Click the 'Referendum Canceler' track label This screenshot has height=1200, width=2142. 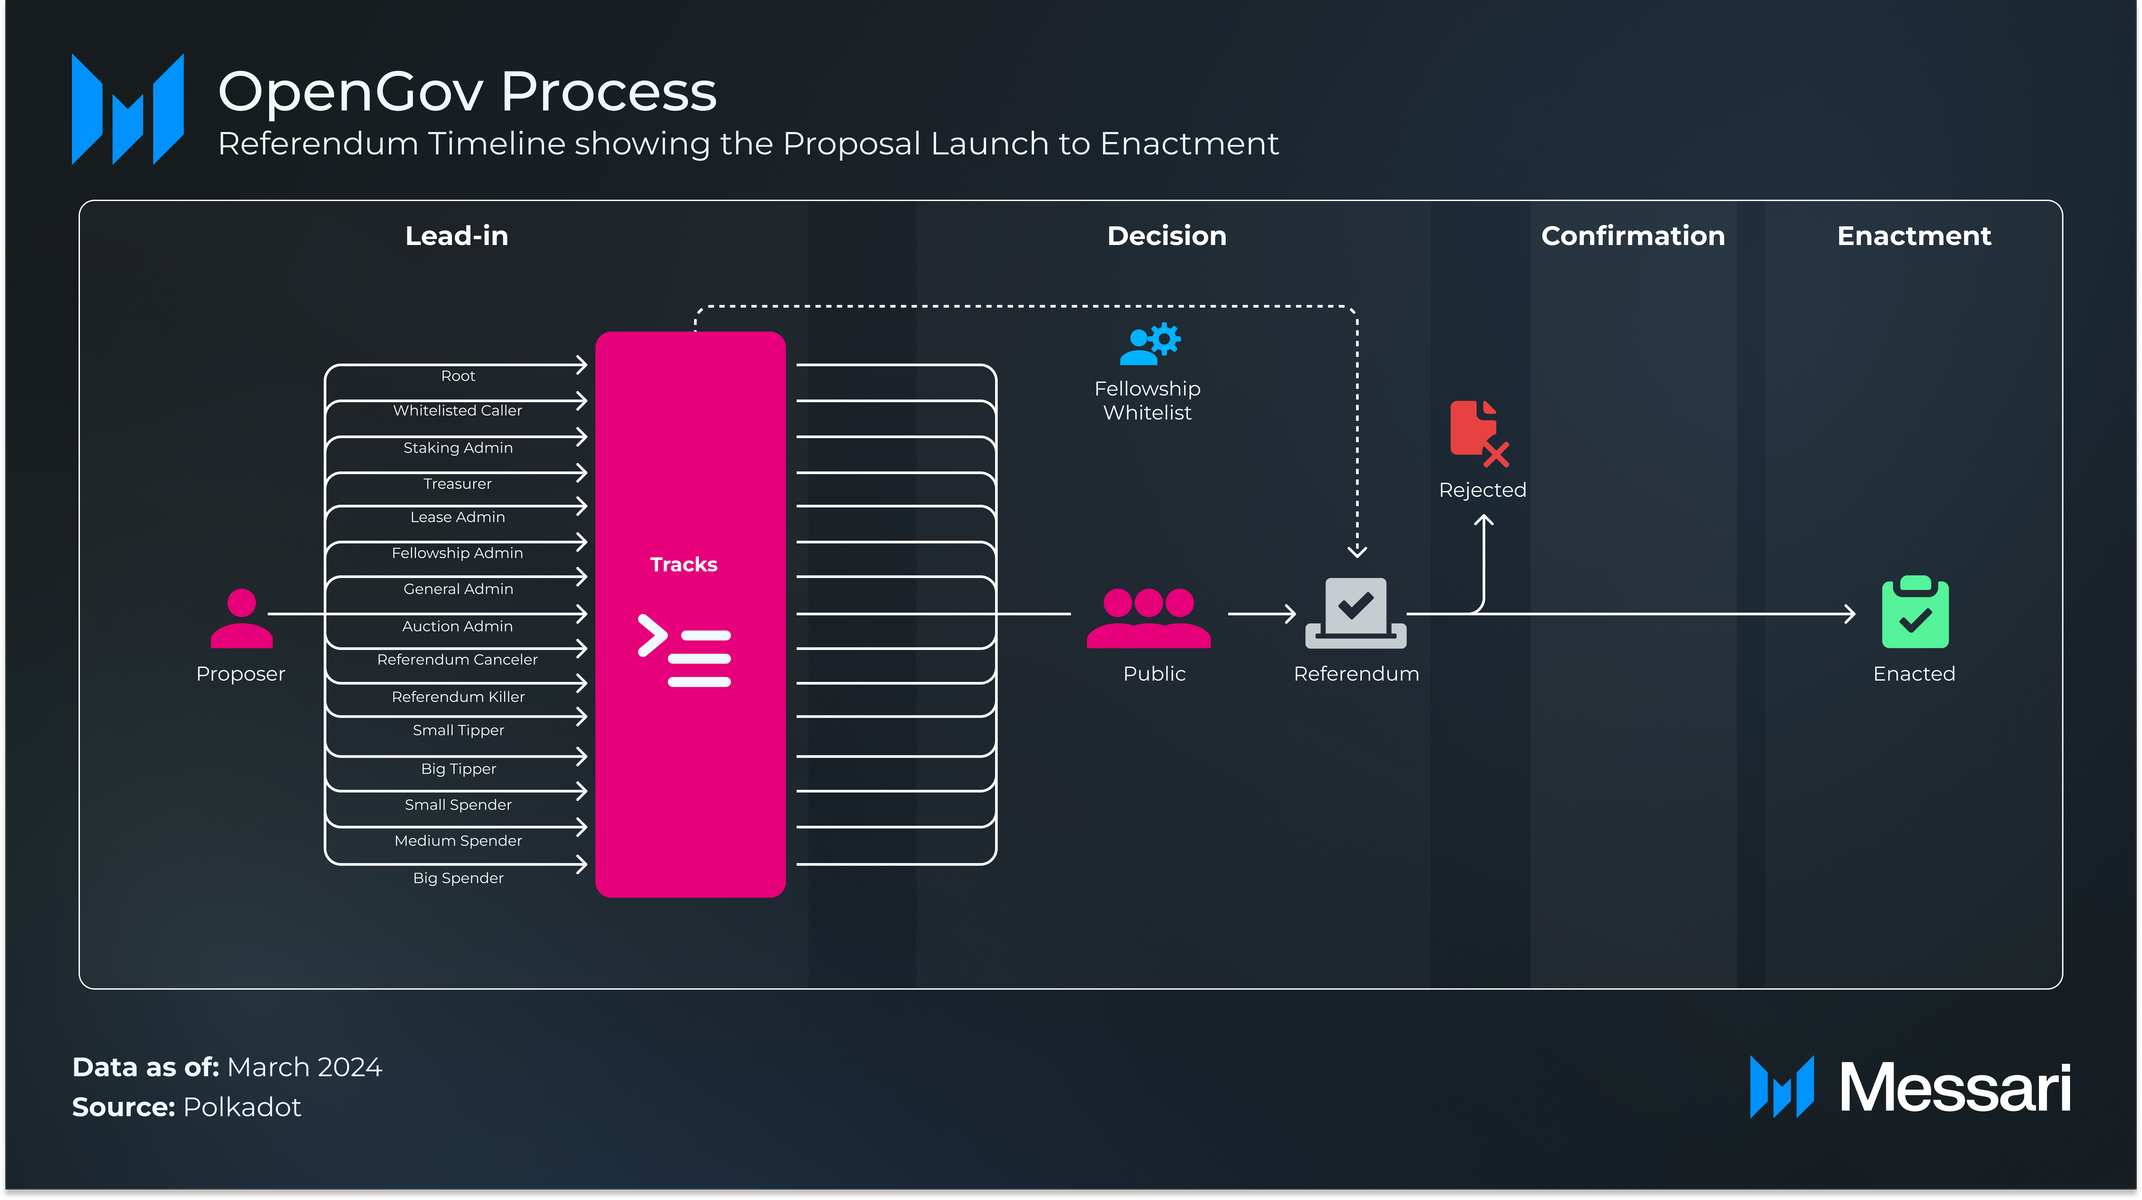click(458, 660)
